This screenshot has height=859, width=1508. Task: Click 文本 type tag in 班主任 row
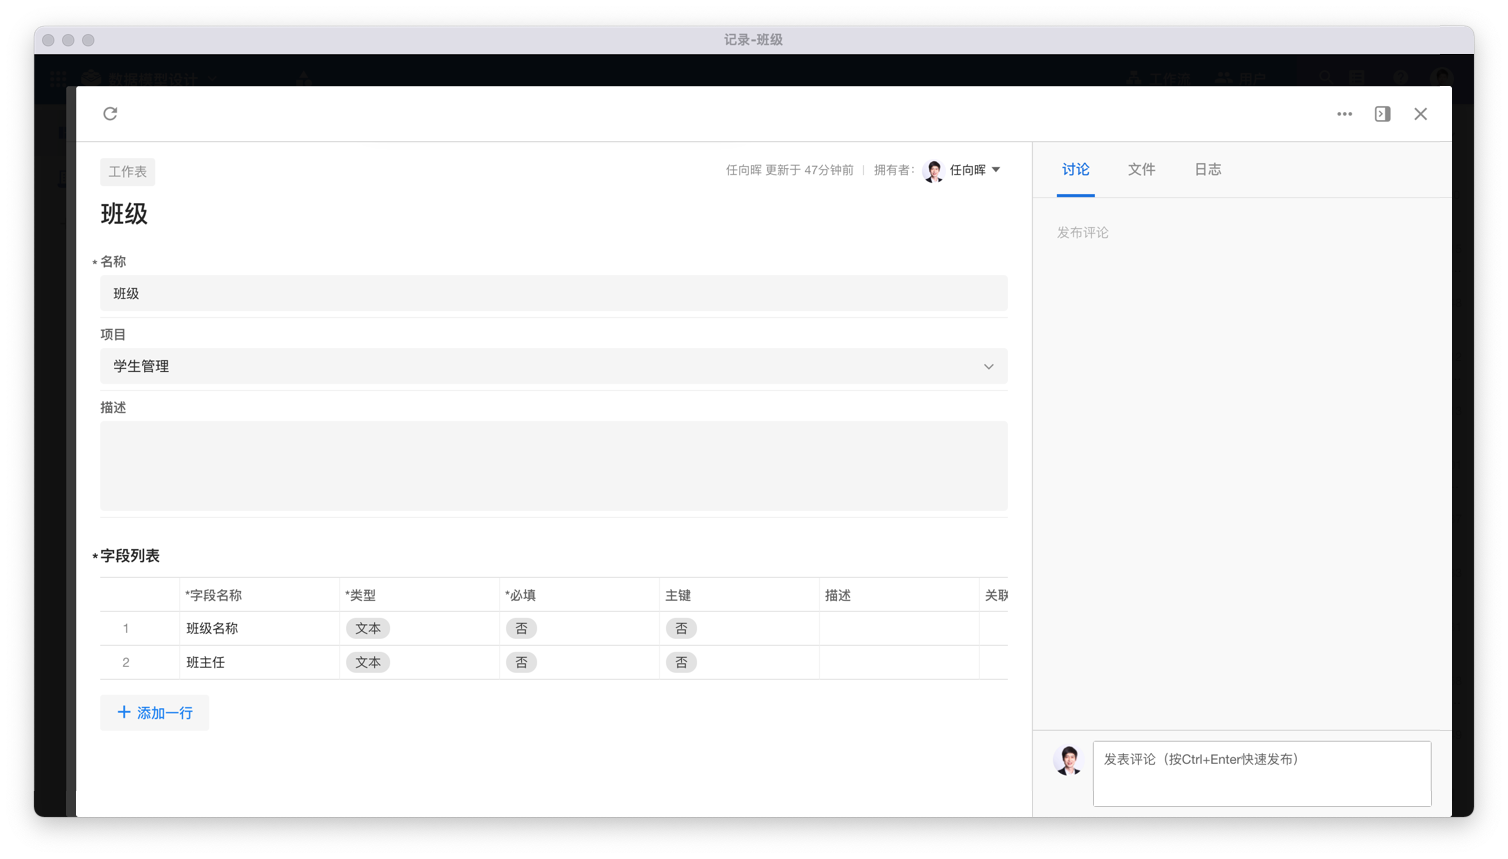tap(368, 663)
